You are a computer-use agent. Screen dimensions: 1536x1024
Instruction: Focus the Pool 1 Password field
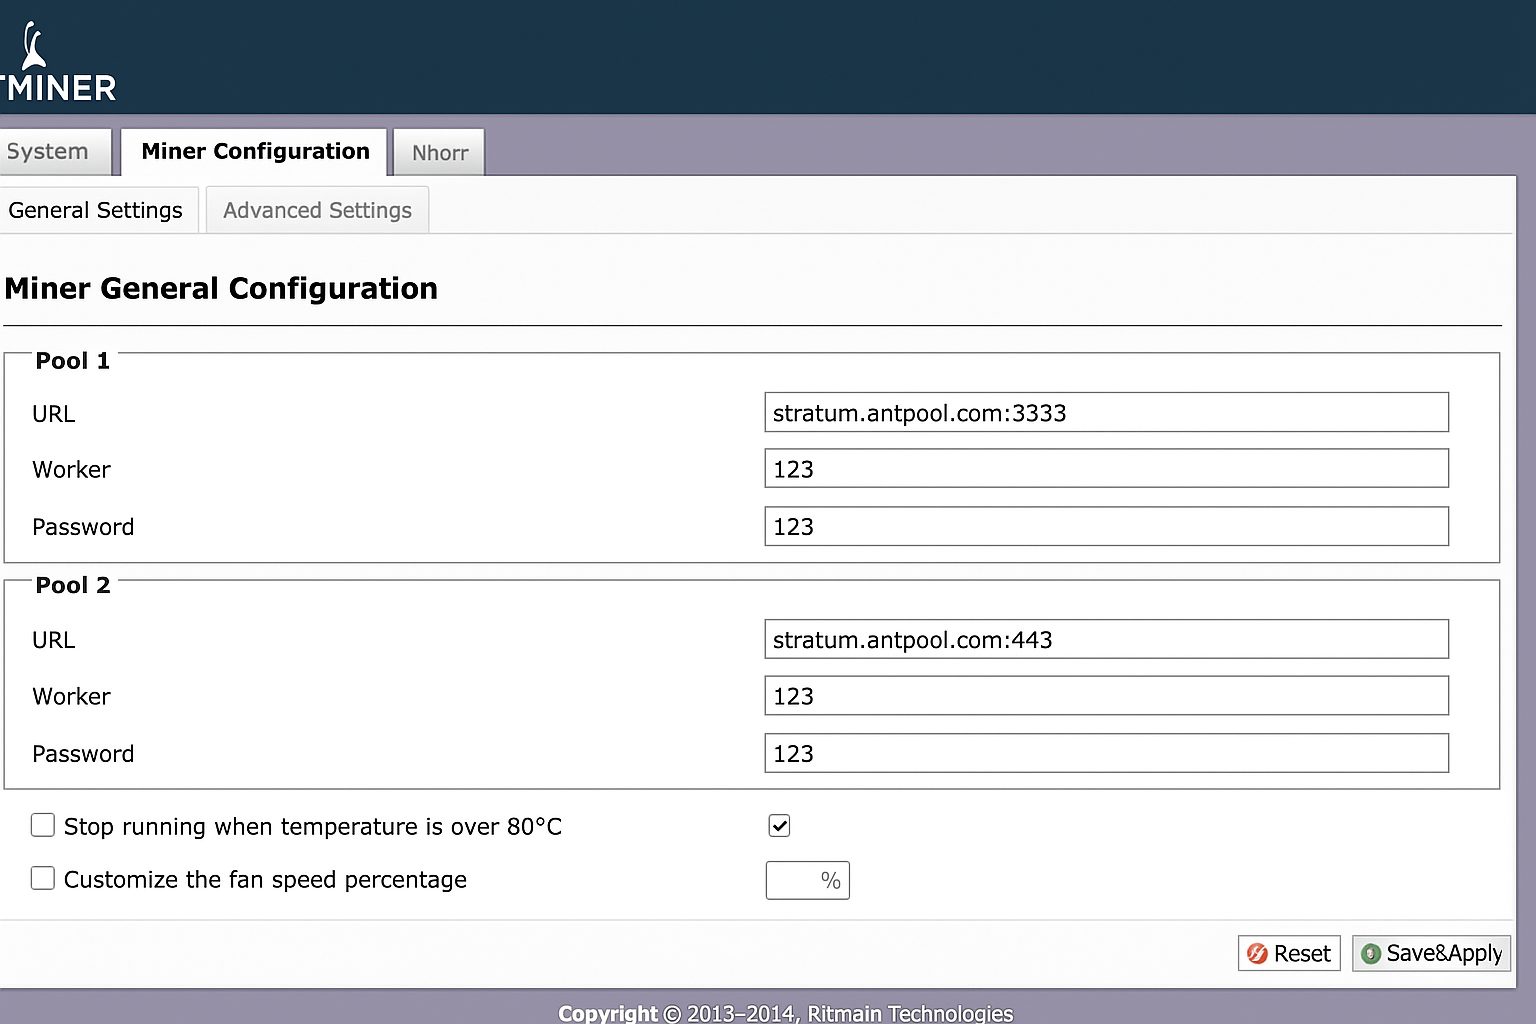(x=1106, y=526)
